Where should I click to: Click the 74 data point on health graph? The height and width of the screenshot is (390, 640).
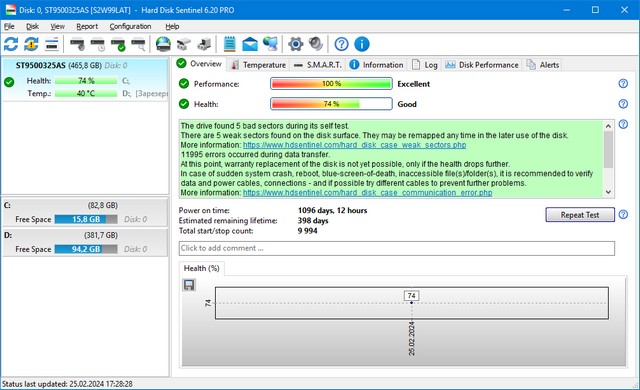click(411, 303)
